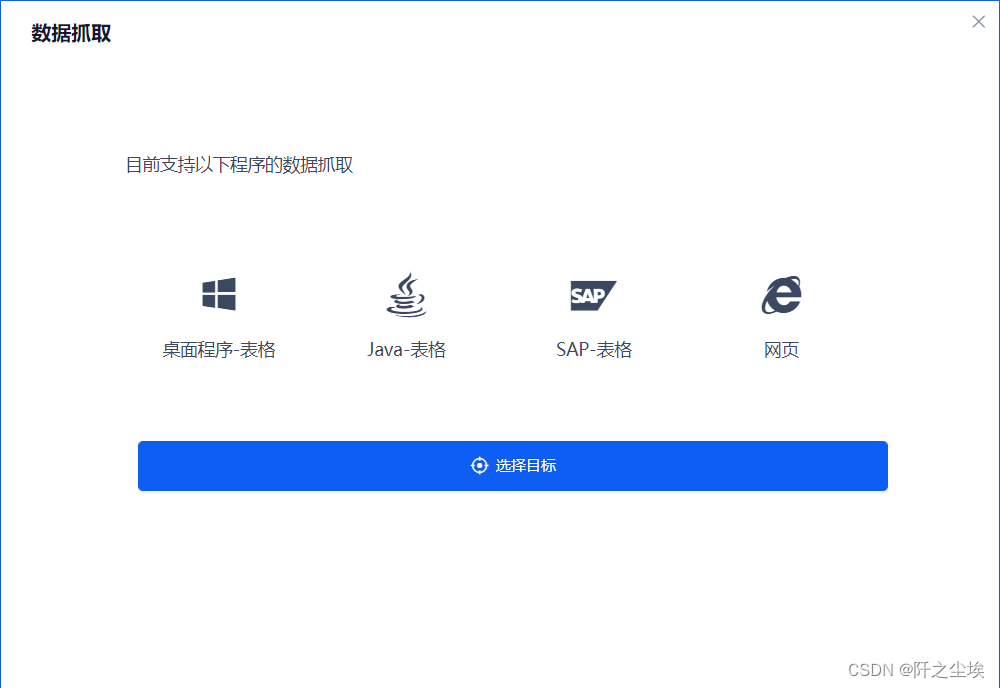Click the SAP logo icon
This screenshot has height=688, width=1000.
[x=593, y=295]
